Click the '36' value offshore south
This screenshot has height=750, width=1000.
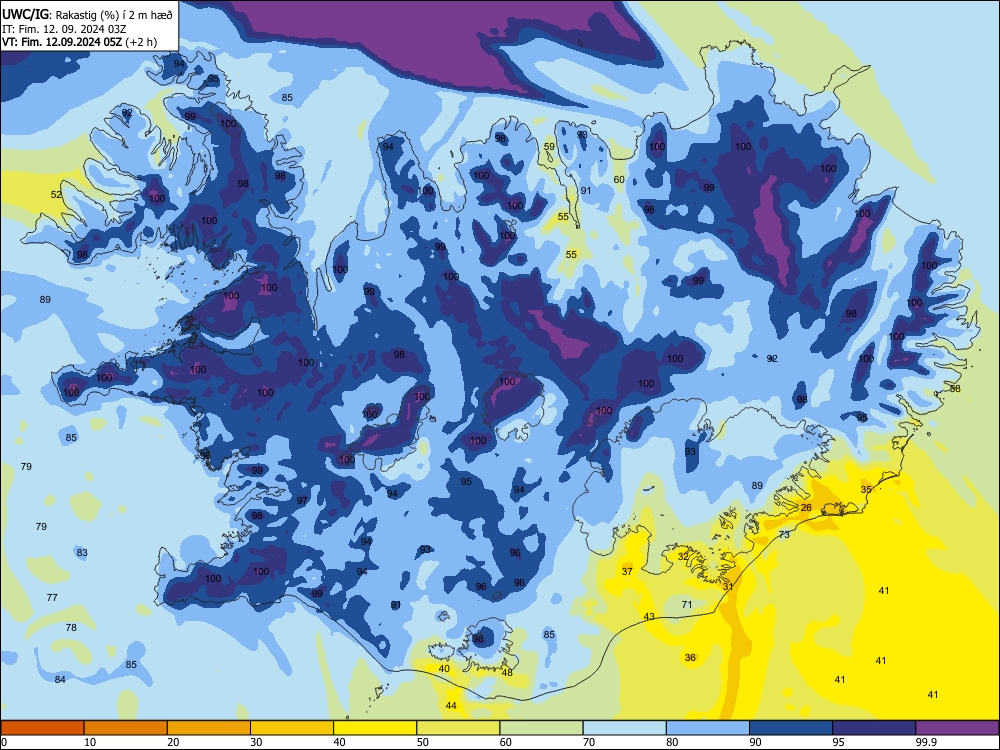(690, 658)
